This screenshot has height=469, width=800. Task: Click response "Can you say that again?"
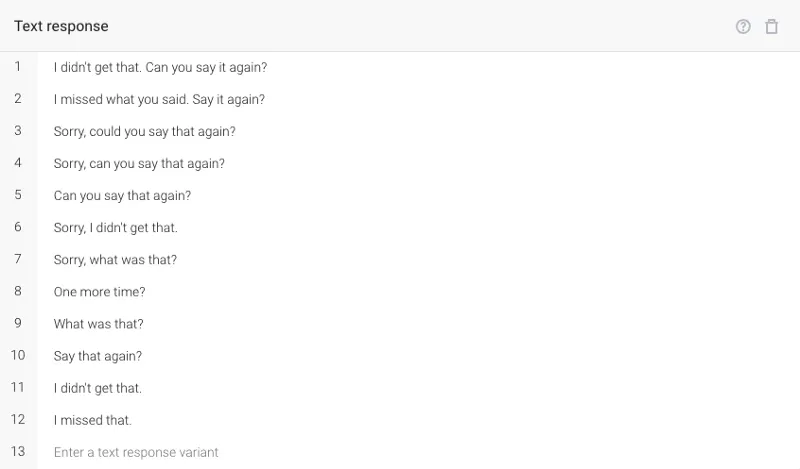122,196
